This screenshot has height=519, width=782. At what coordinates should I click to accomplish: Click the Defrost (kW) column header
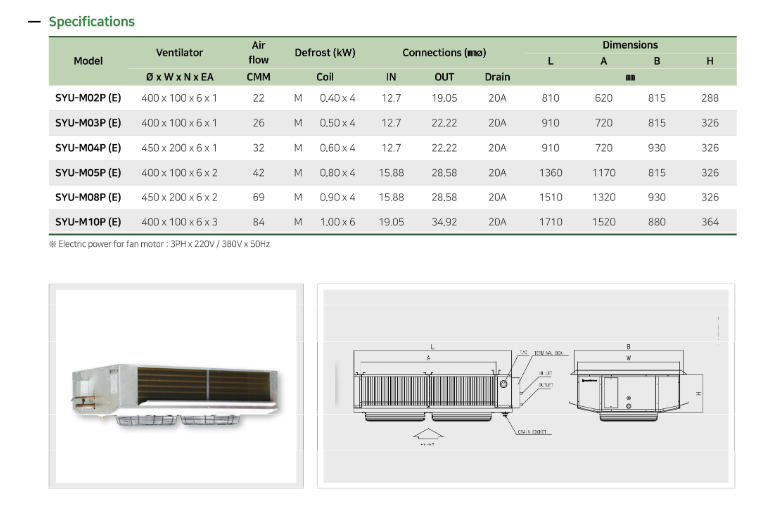(x=325, y=52)
